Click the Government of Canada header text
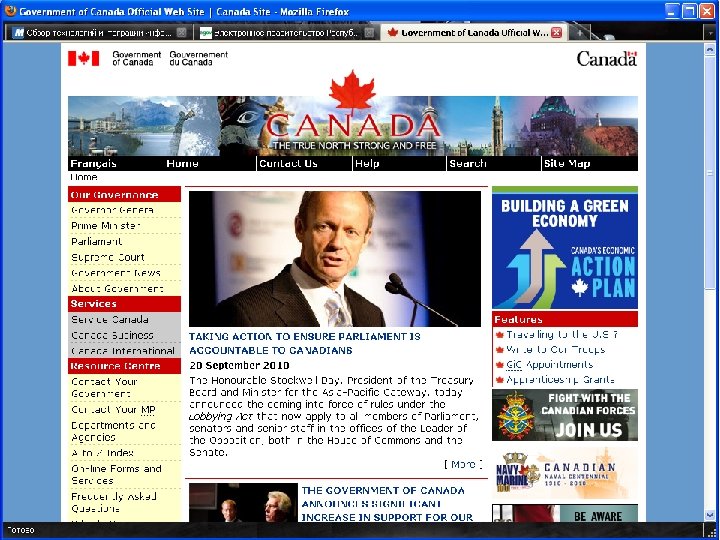Viewport: 720px width, 540px height. click(136, 58)
